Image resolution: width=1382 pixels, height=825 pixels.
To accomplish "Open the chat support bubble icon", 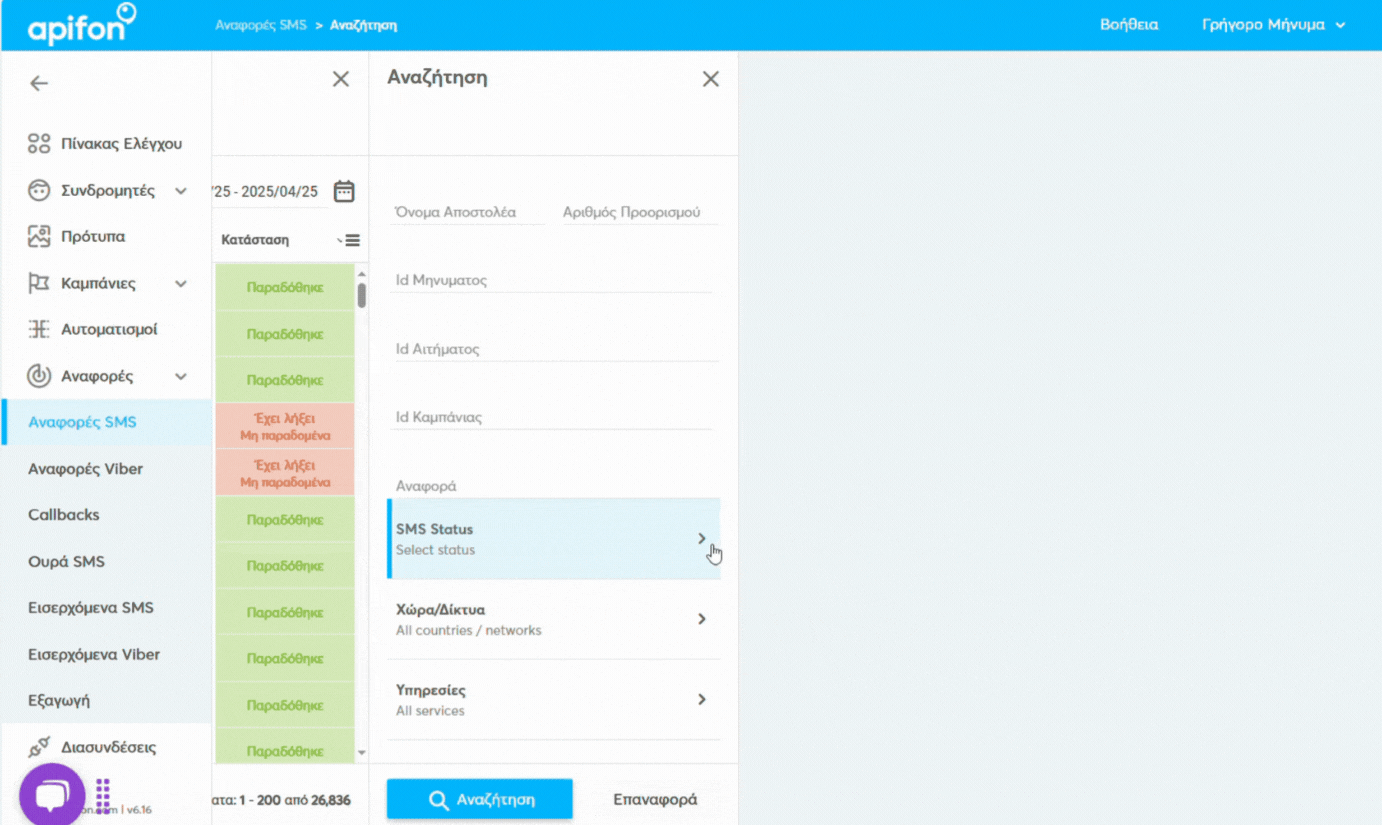I will coord(51,793).
